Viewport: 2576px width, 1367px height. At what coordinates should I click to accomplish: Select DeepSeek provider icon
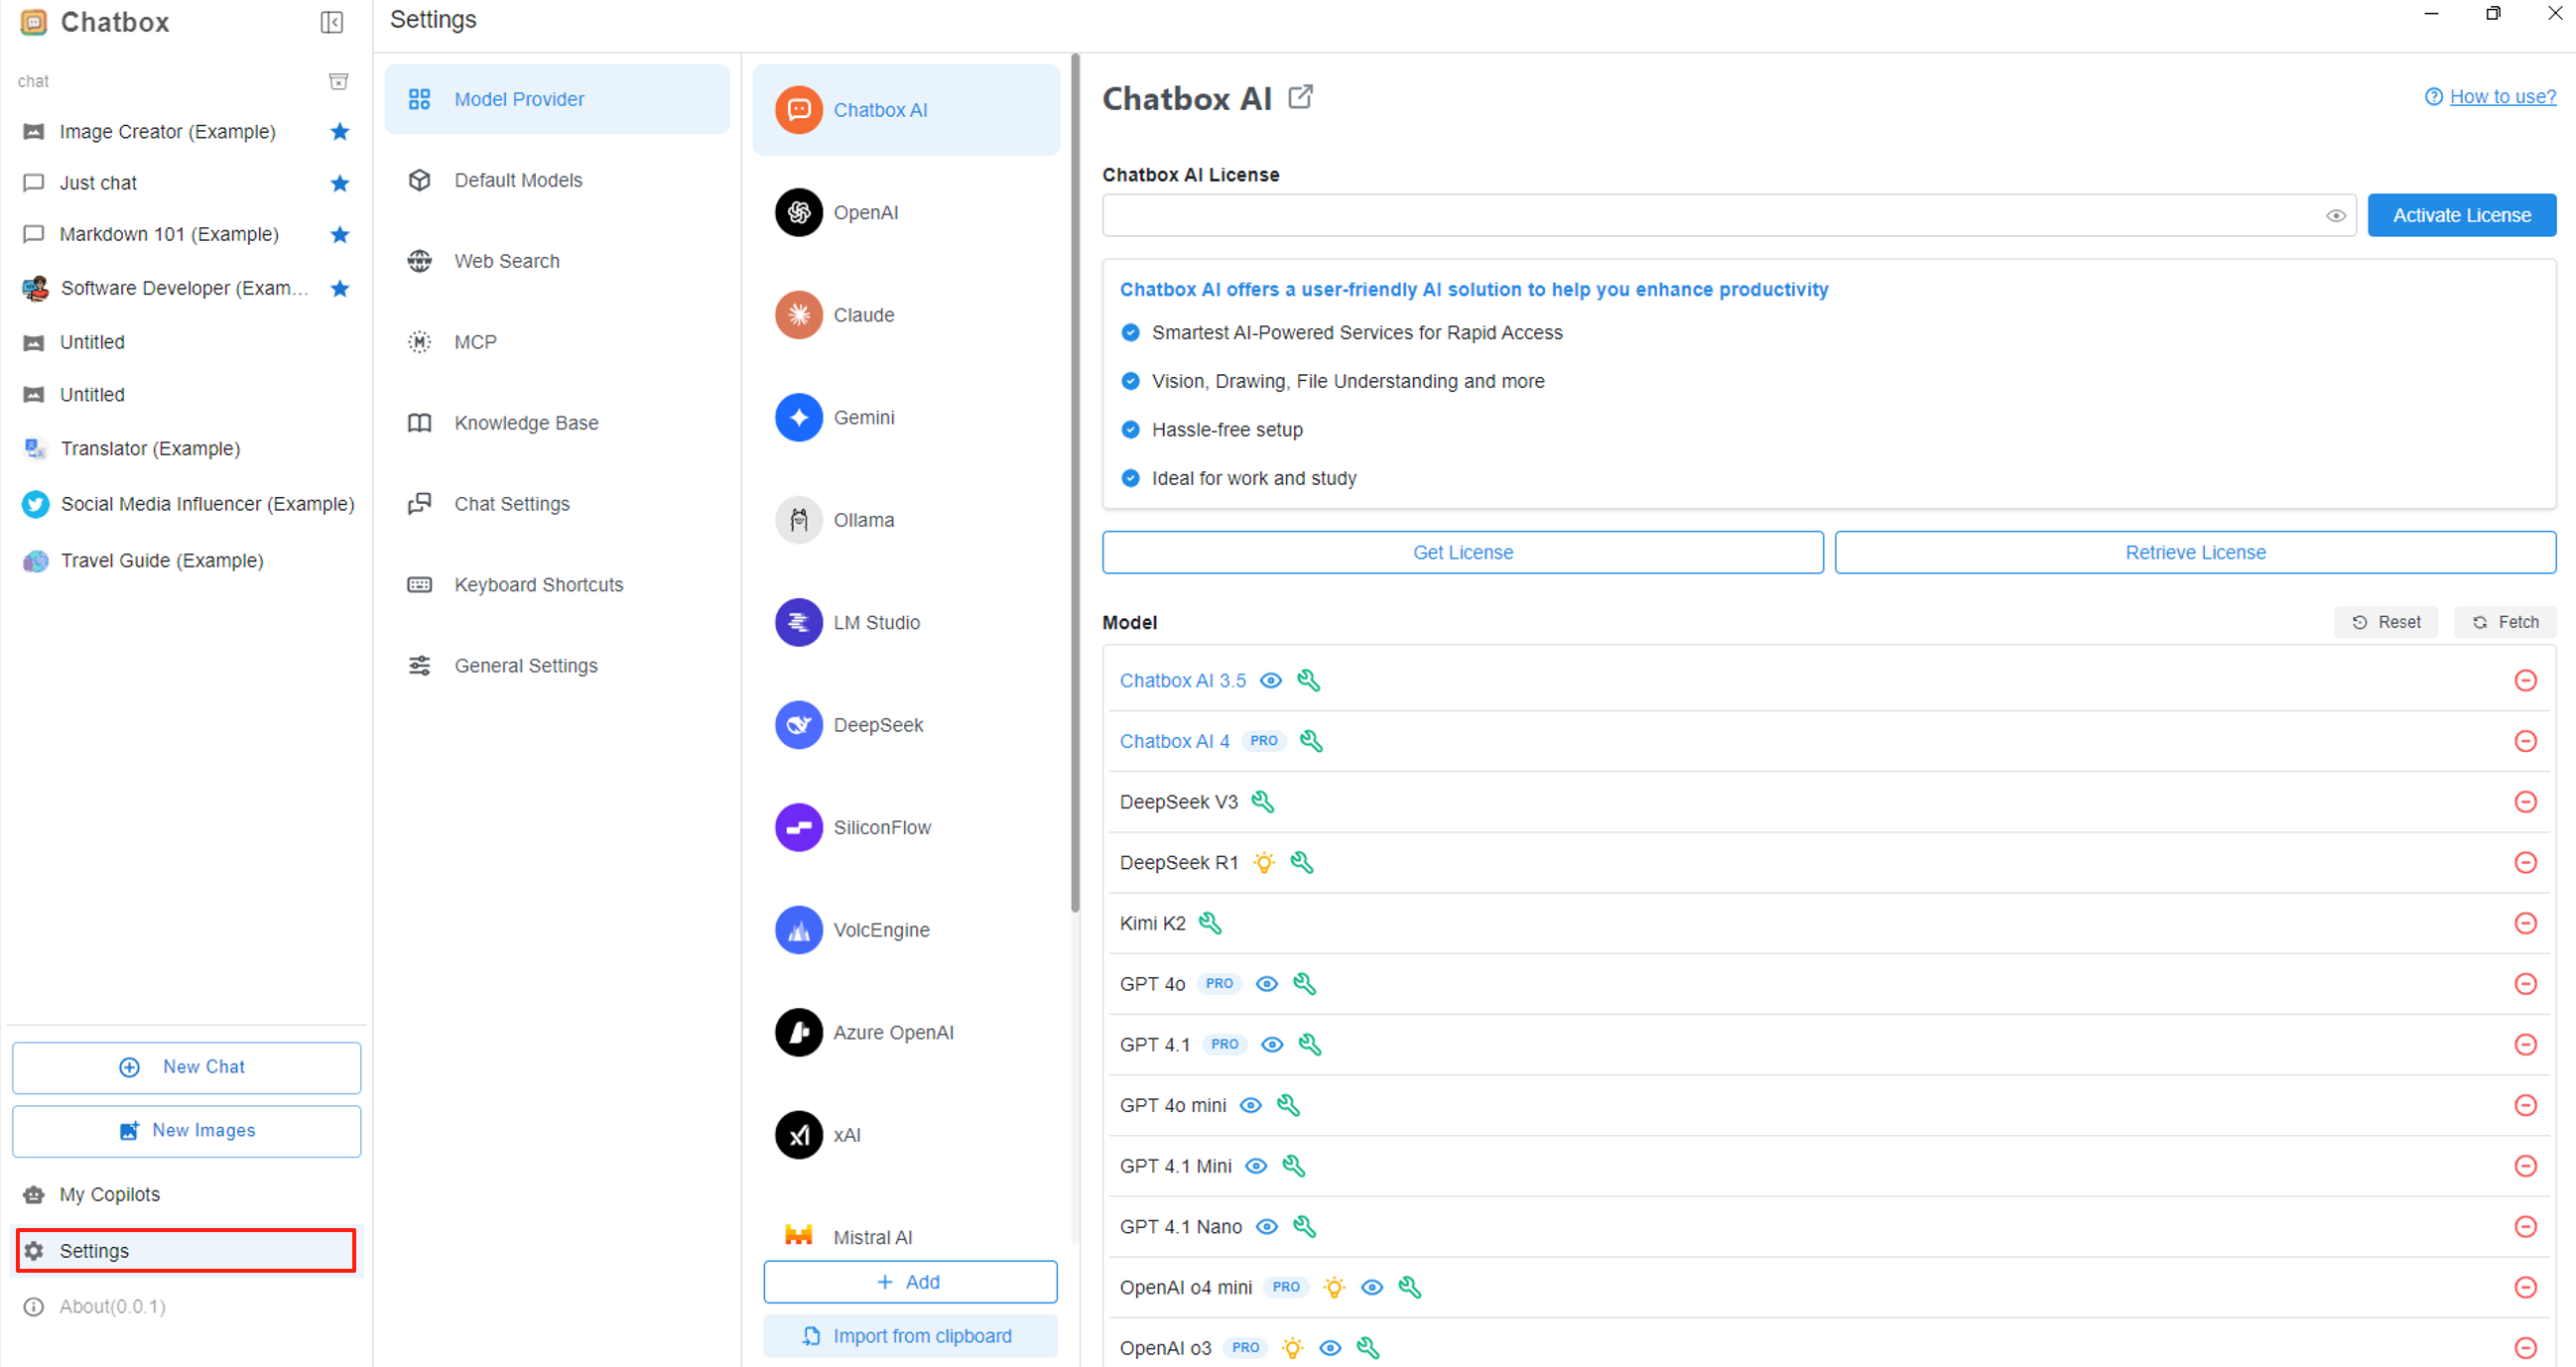point(798,725)
